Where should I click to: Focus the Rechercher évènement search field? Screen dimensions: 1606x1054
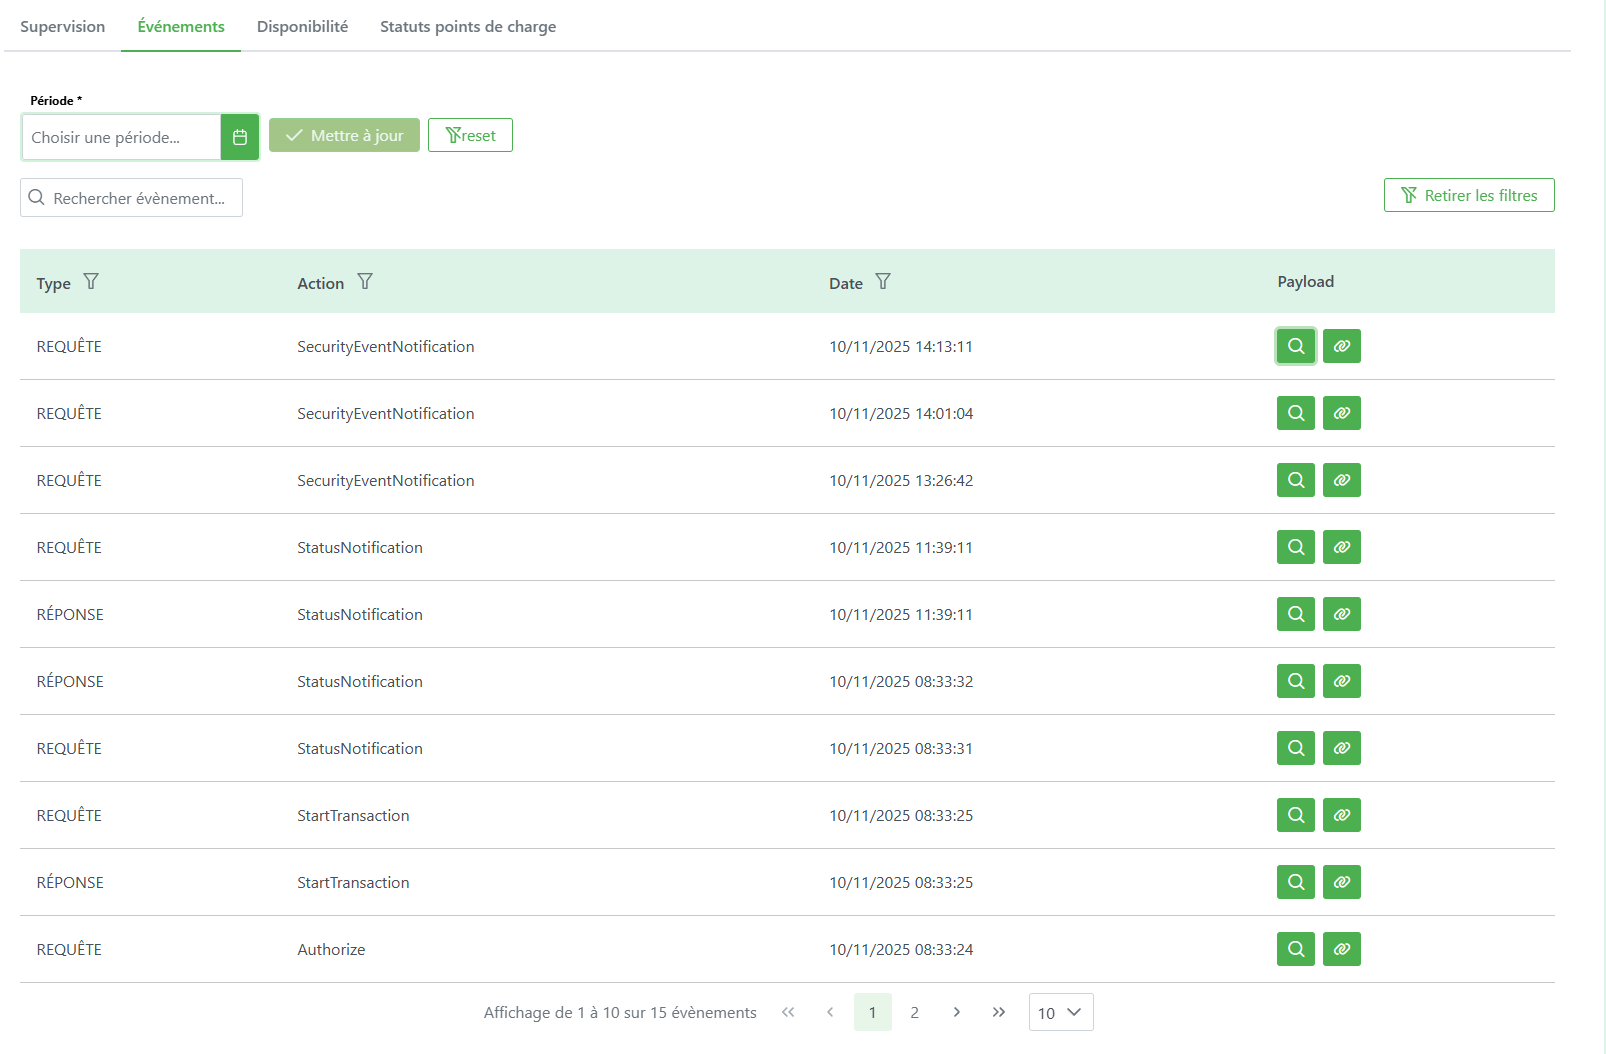click(138, 198)
